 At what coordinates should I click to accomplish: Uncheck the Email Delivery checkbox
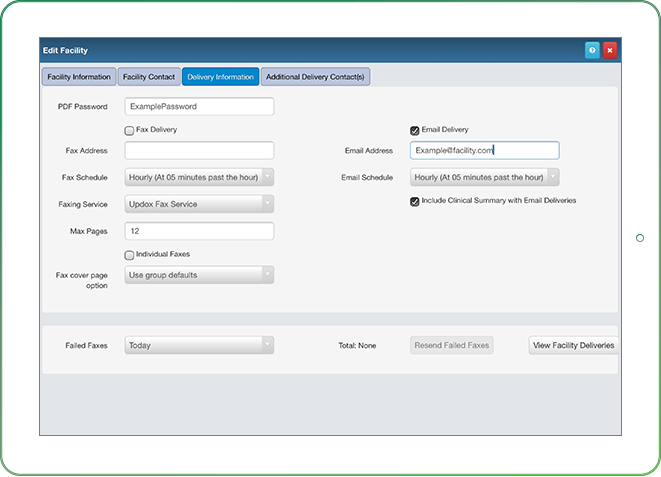coord(414,130)
